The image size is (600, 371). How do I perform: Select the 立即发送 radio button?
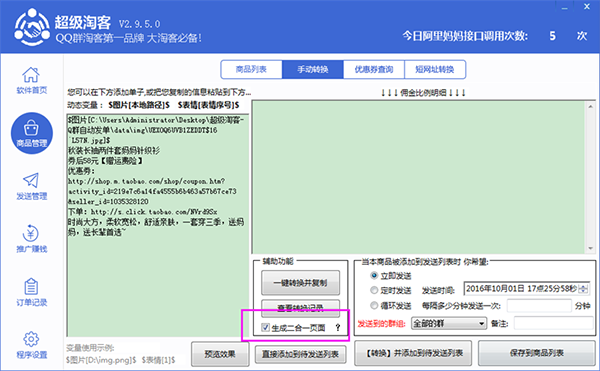coord(374,275)
